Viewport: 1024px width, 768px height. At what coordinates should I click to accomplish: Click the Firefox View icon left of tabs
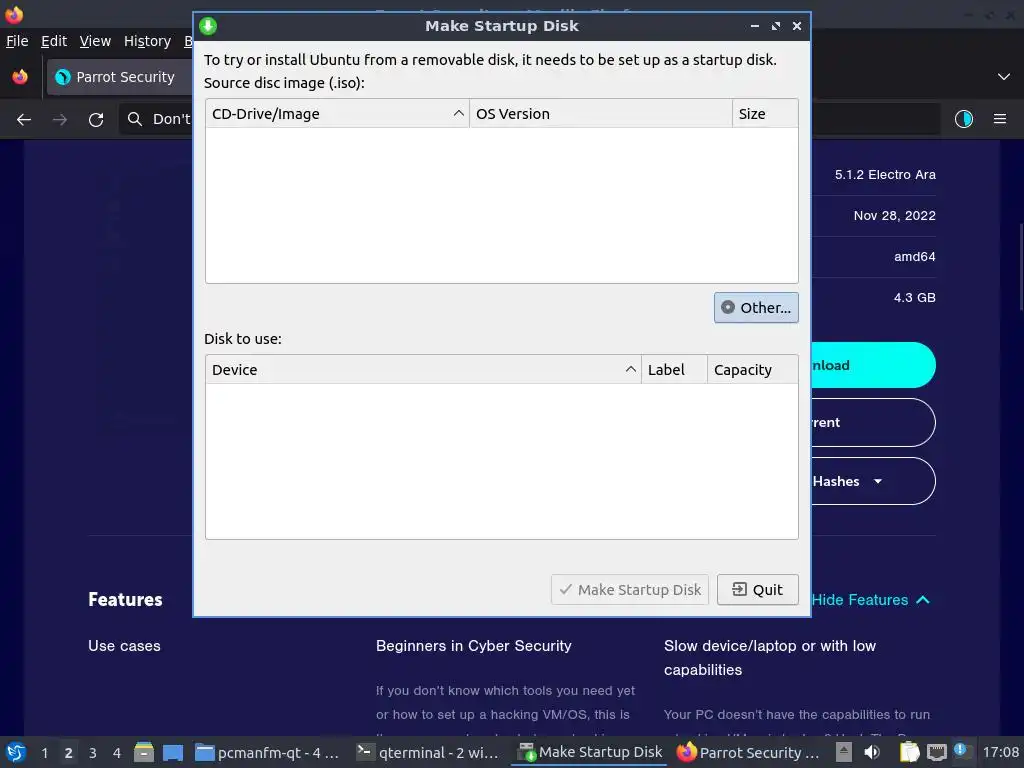20,77
